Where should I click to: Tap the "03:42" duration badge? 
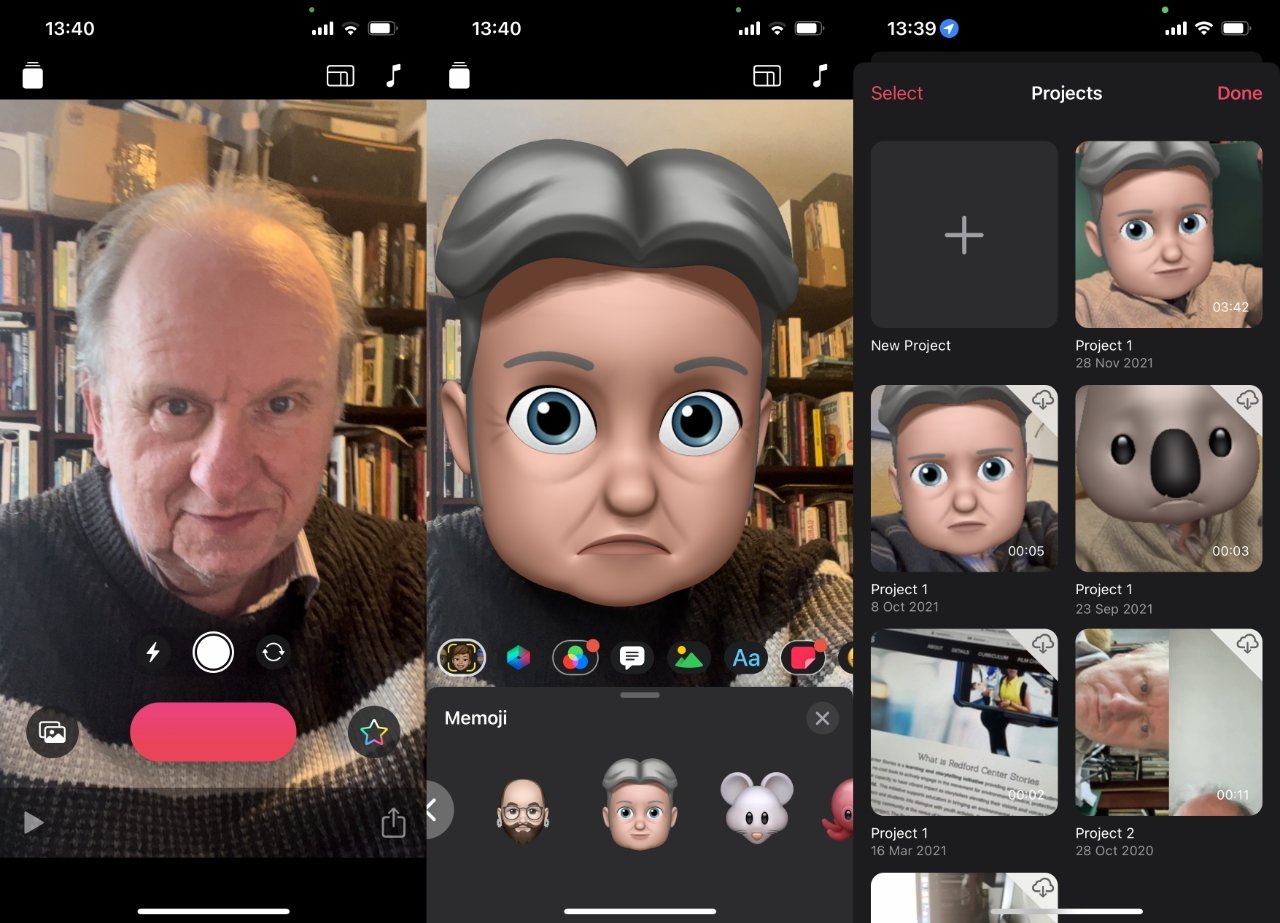point(1231,307)
